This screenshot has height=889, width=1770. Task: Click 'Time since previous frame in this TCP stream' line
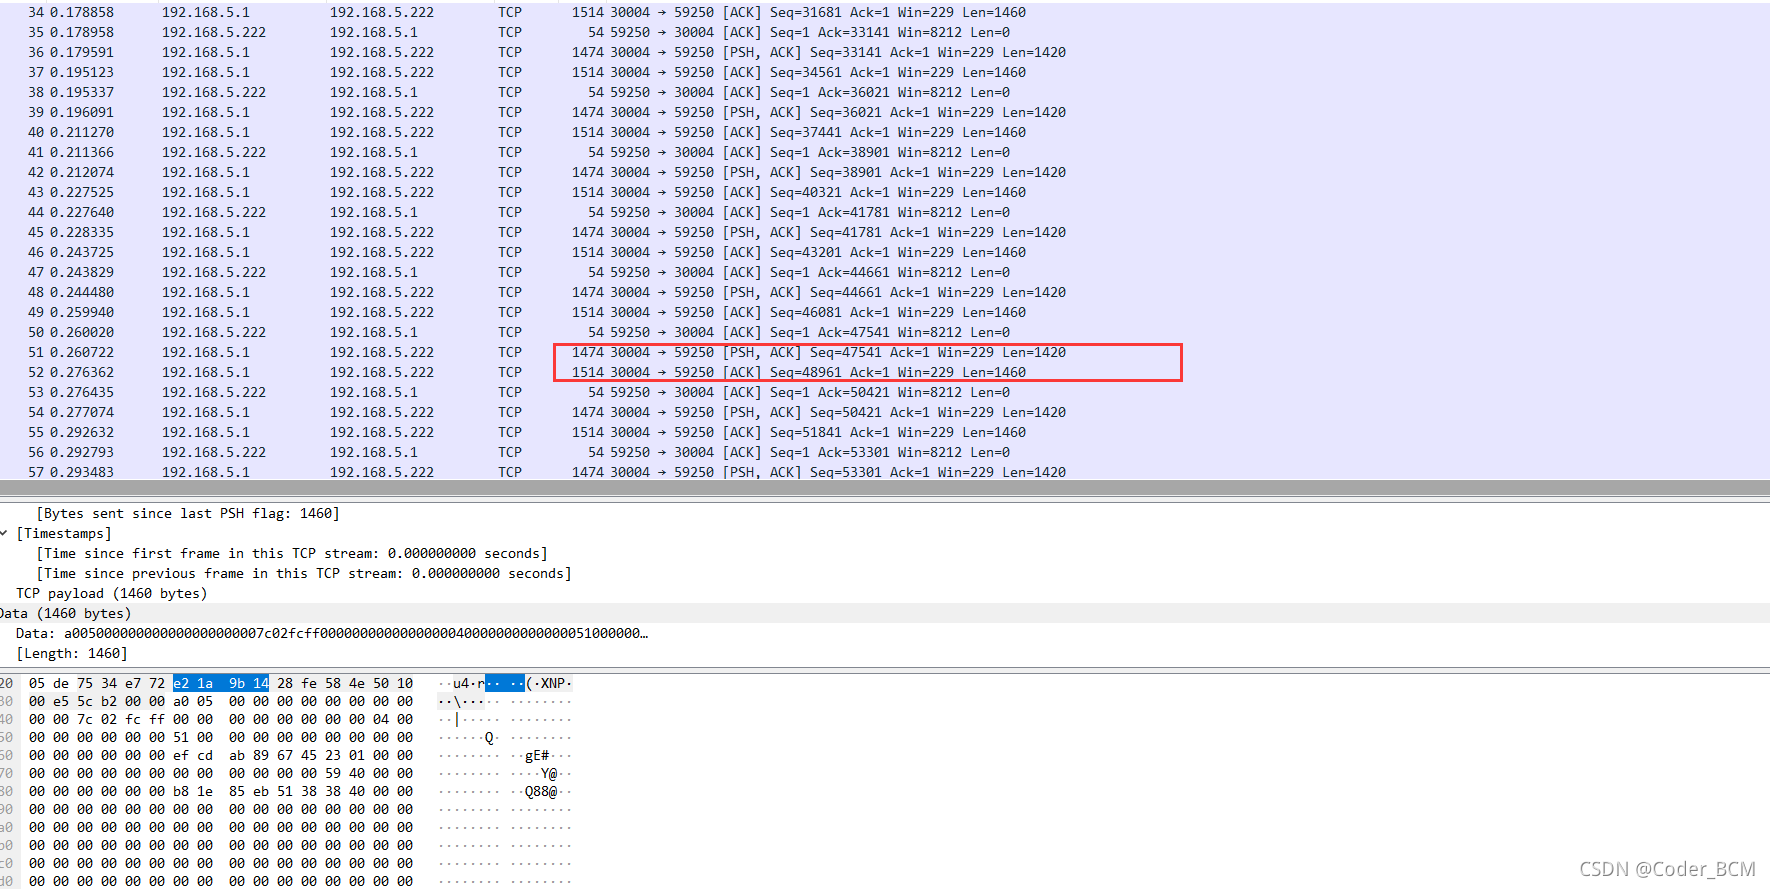coord(304,573)
